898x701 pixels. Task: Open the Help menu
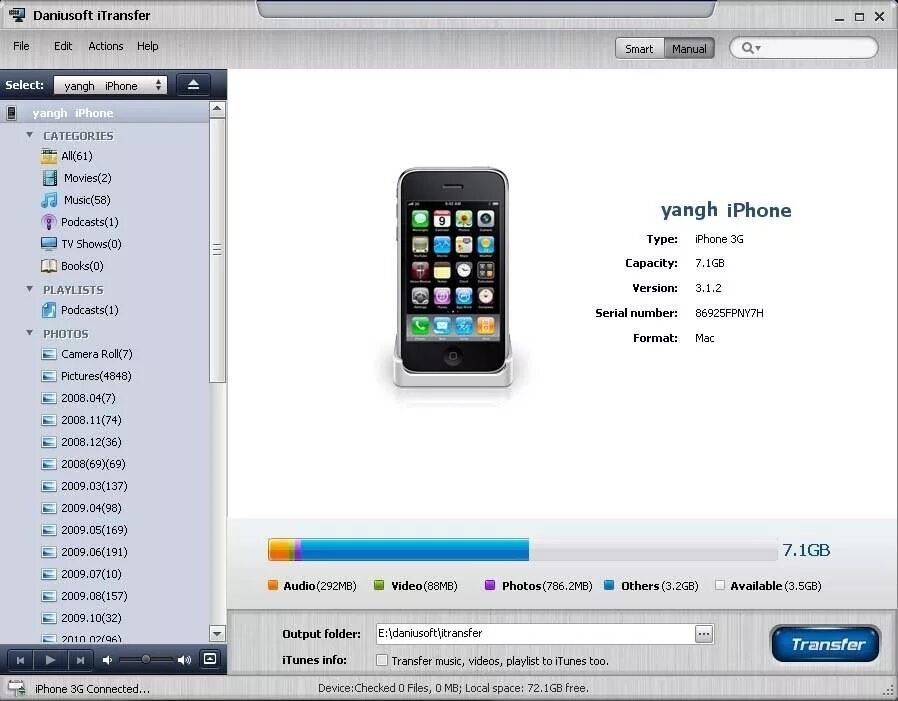147,46
